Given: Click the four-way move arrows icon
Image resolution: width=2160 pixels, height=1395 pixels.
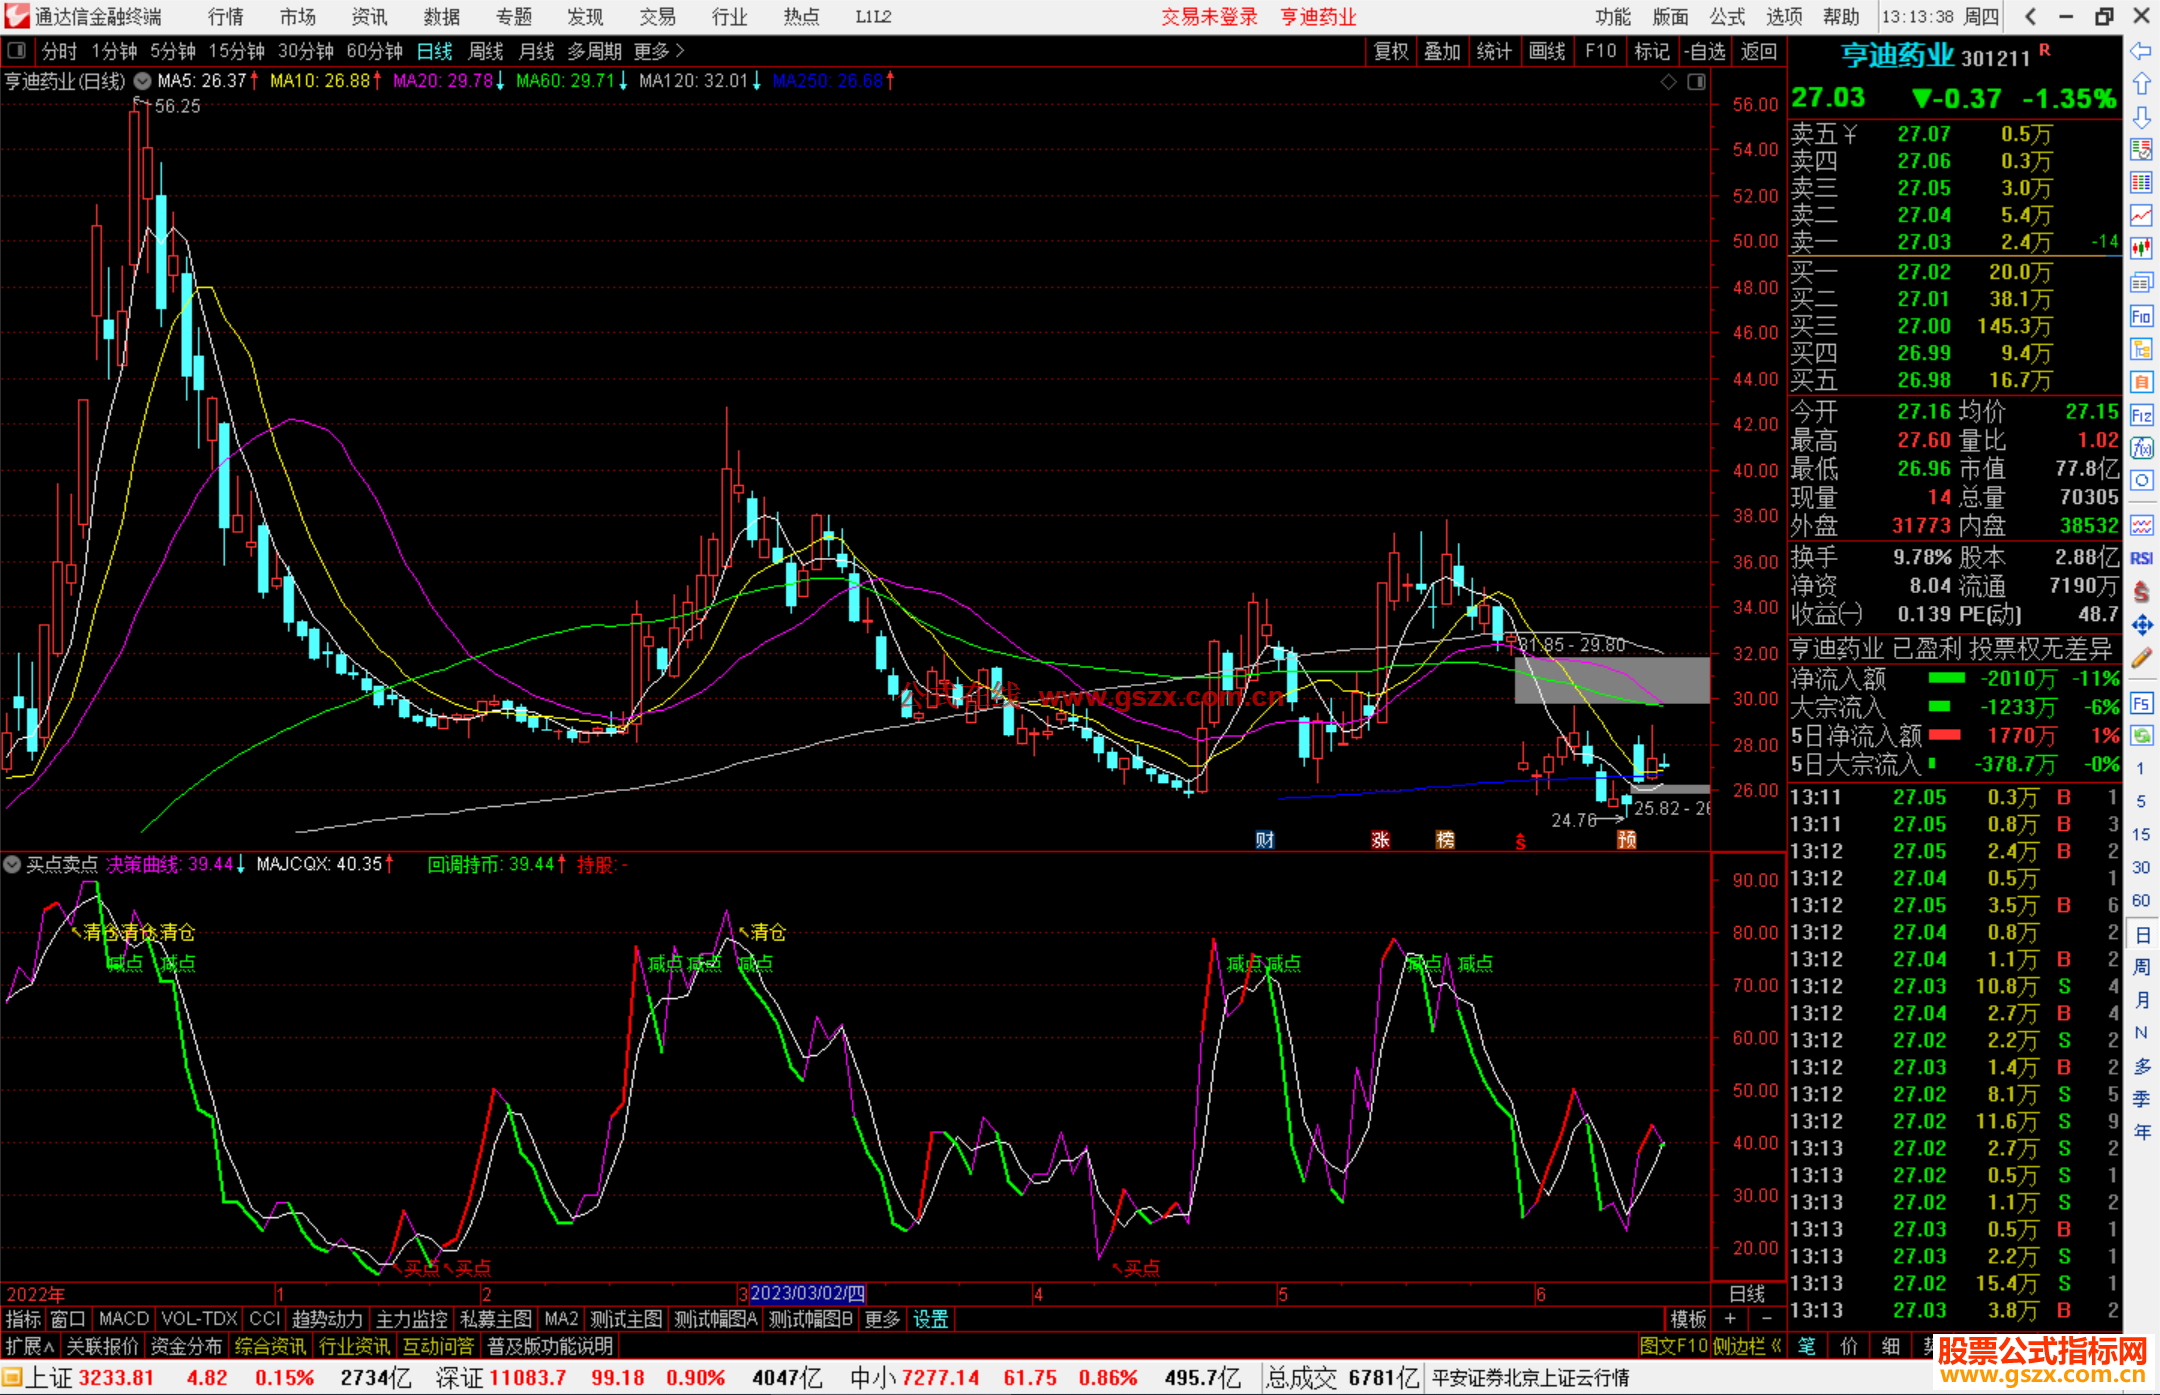Looking at the screenshot, I should pos(2141,625).
